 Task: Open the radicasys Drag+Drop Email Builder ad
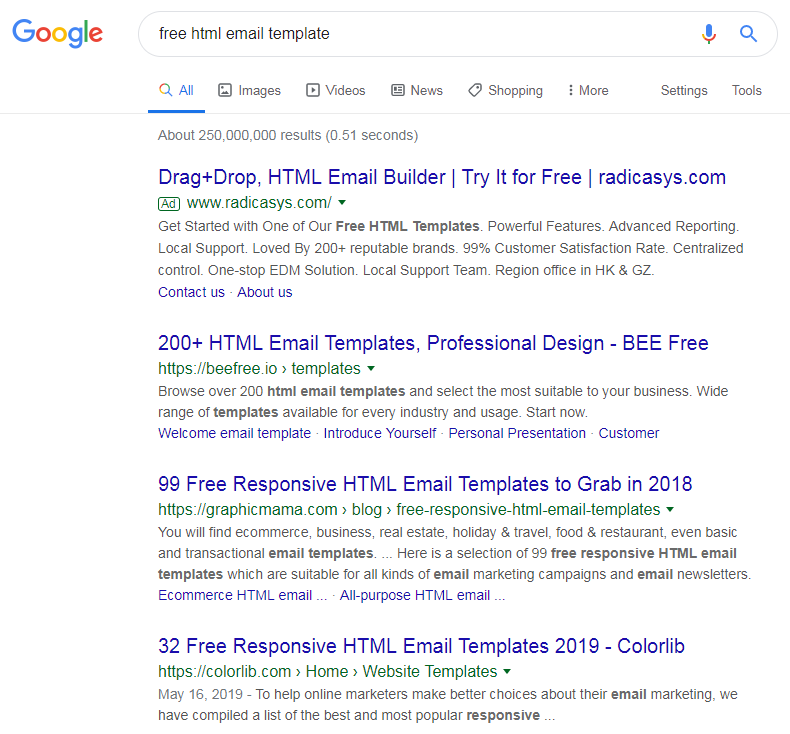[x=442, y=177]
